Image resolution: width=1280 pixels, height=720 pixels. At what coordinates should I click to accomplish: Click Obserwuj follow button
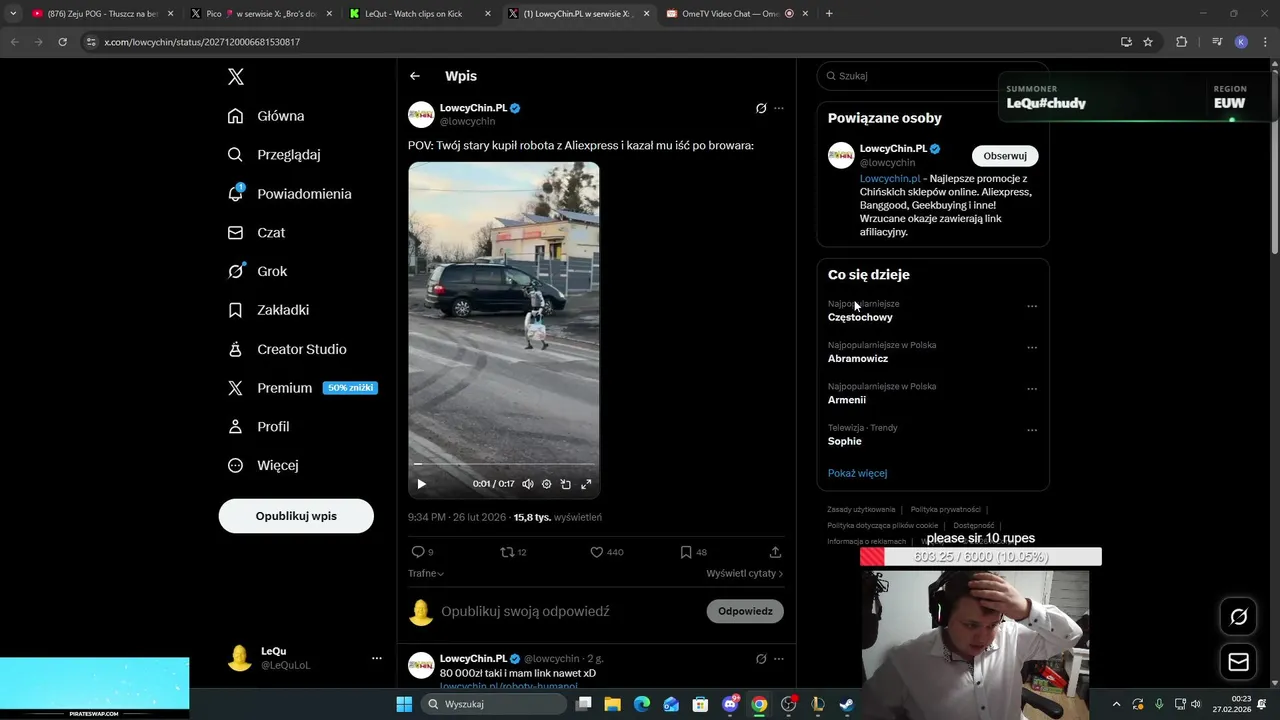tap(1005, 156)
